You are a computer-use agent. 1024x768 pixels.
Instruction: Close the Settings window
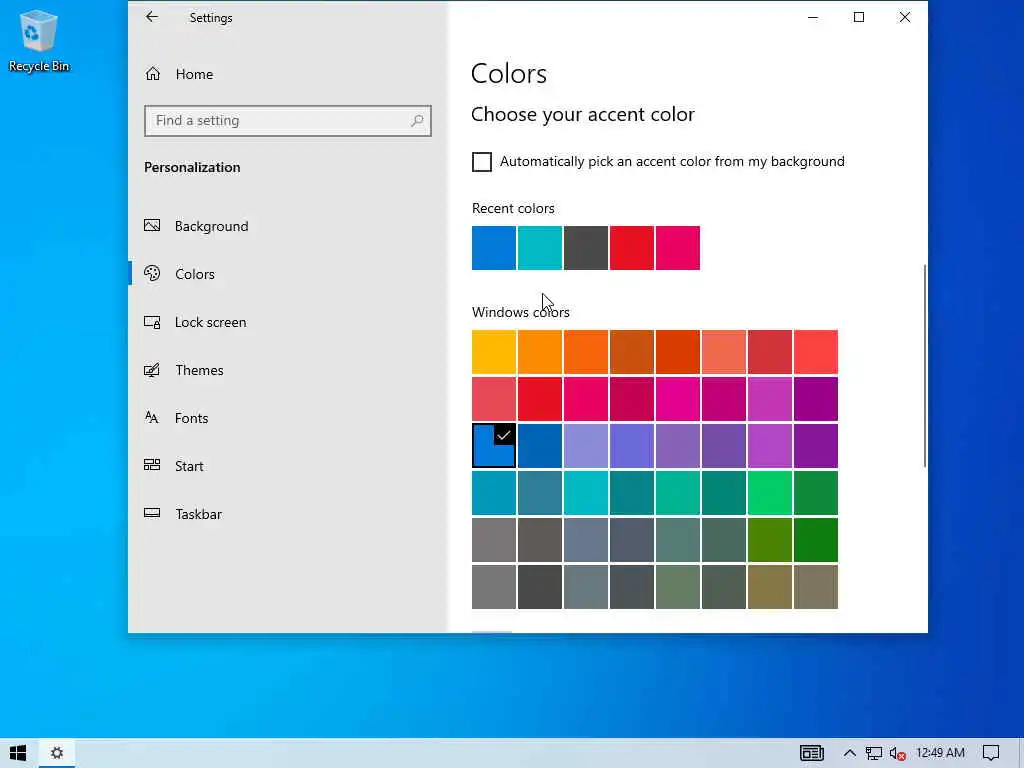(904, 18)
